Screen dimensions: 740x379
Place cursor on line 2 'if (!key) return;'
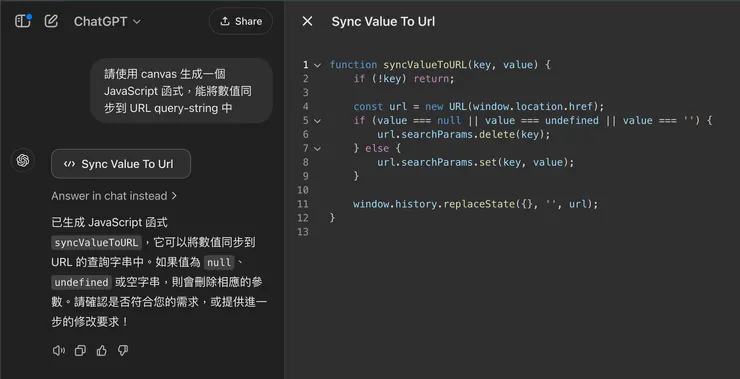click(404, 79)
